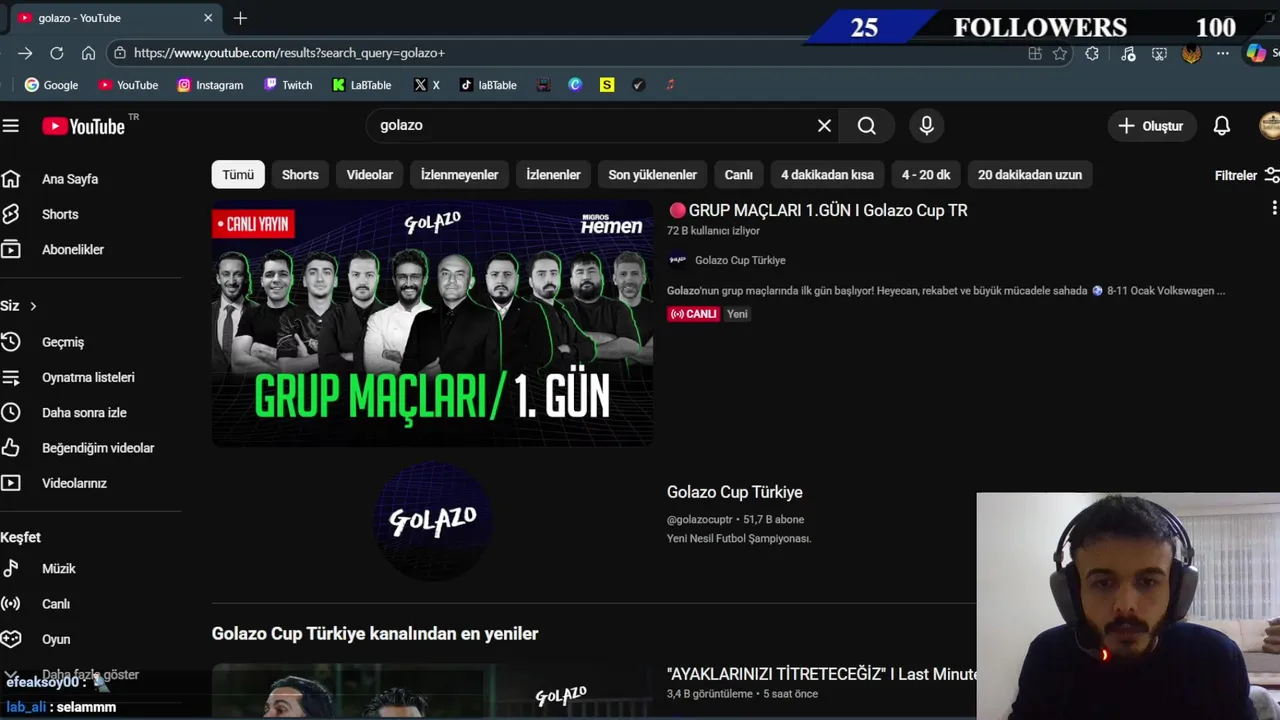Image resolution: width=1280 pixels, height=720 pixels.
Task: Open the YouTube hamburger guide menu
Action: [10, 126]
